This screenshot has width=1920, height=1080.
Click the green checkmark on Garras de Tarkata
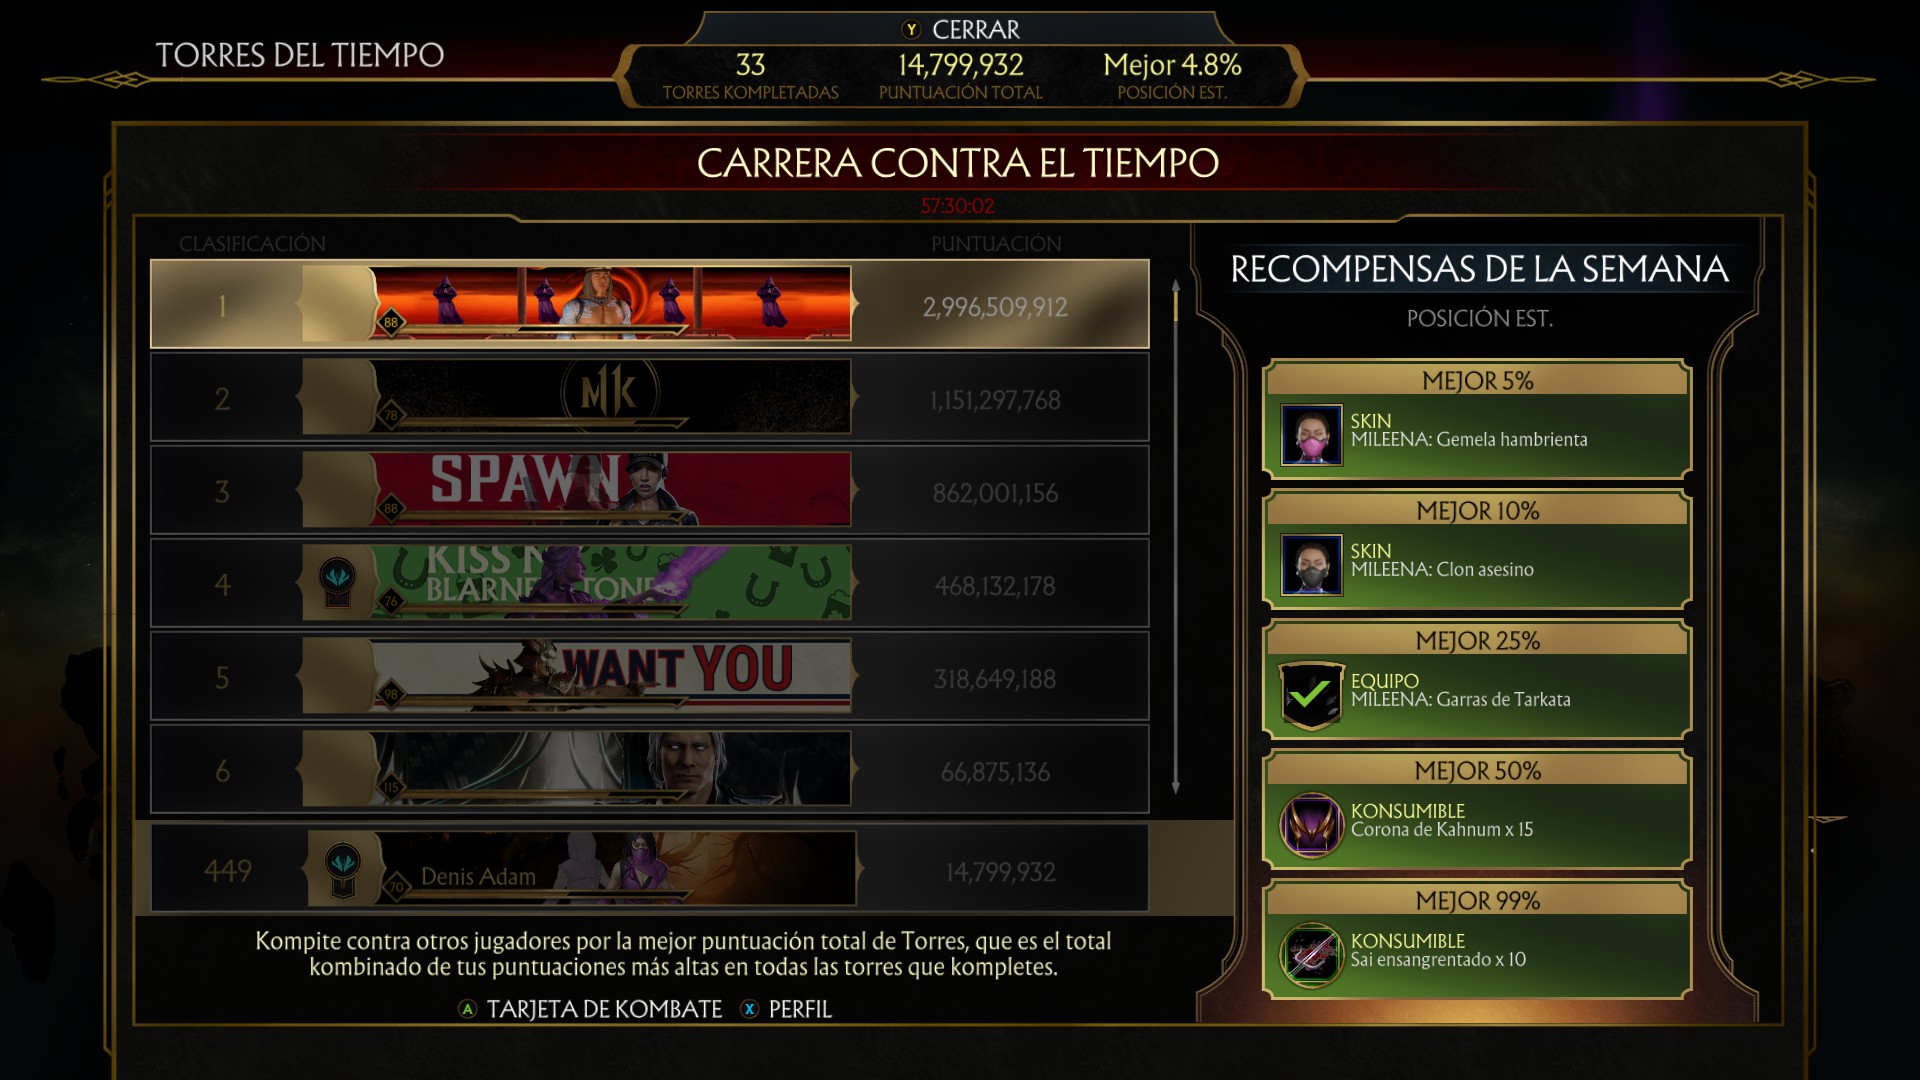click(1310, 695)
